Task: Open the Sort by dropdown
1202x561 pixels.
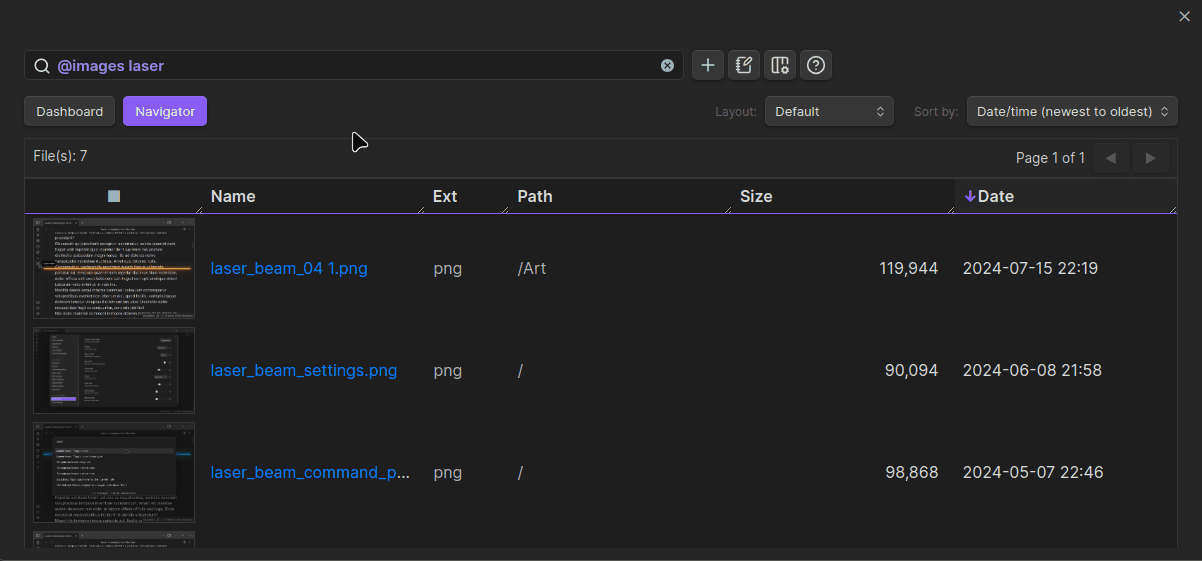Action: tap(1072, 112)
